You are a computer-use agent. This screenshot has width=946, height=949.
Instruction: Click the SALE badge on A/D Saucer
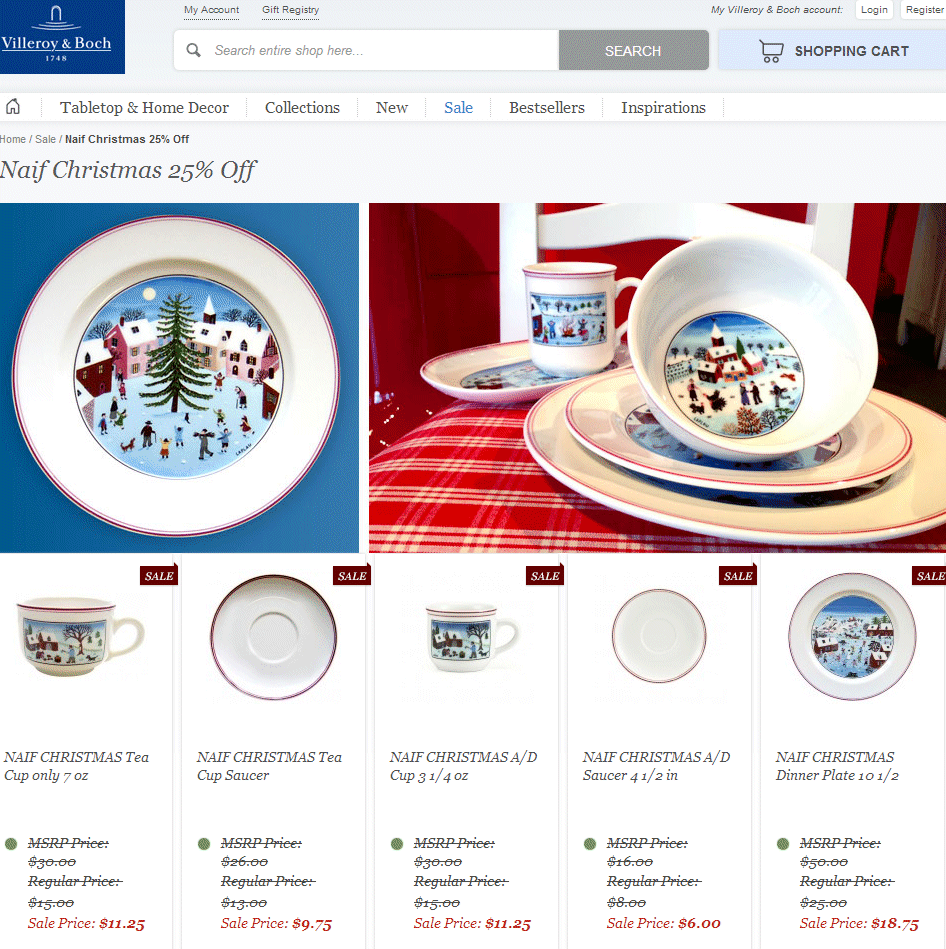pos(738,576)
